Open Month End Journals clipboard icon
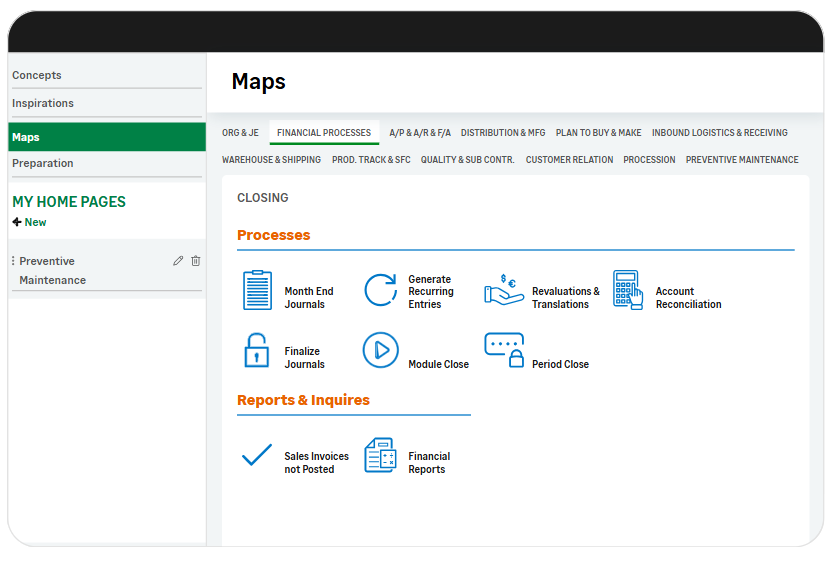 [257, 290]
